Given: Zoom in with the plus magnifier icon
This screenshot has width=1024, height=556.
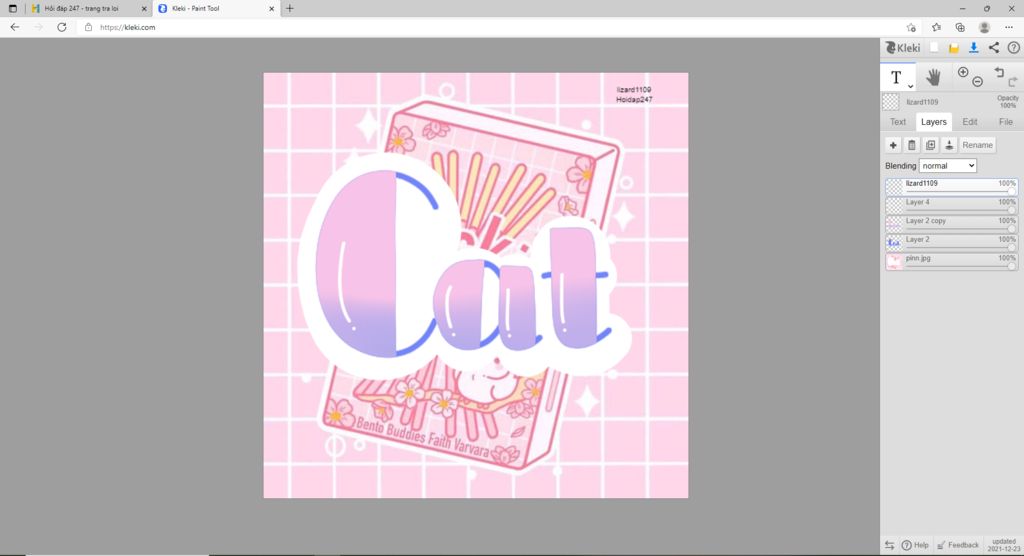Looking at the screenshot, I should [963, 73].
